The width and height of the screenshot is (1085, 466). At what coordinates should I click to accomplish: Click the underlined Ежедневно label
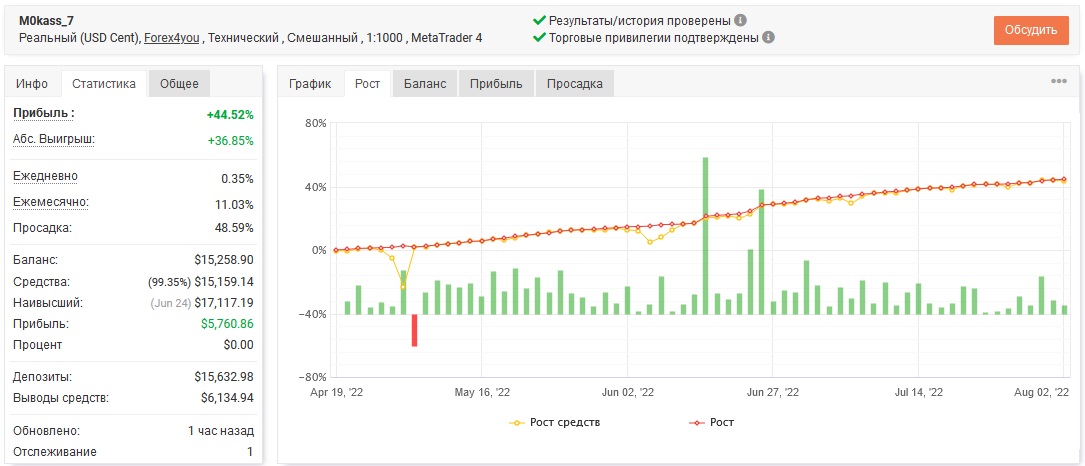tap(46, 176)
